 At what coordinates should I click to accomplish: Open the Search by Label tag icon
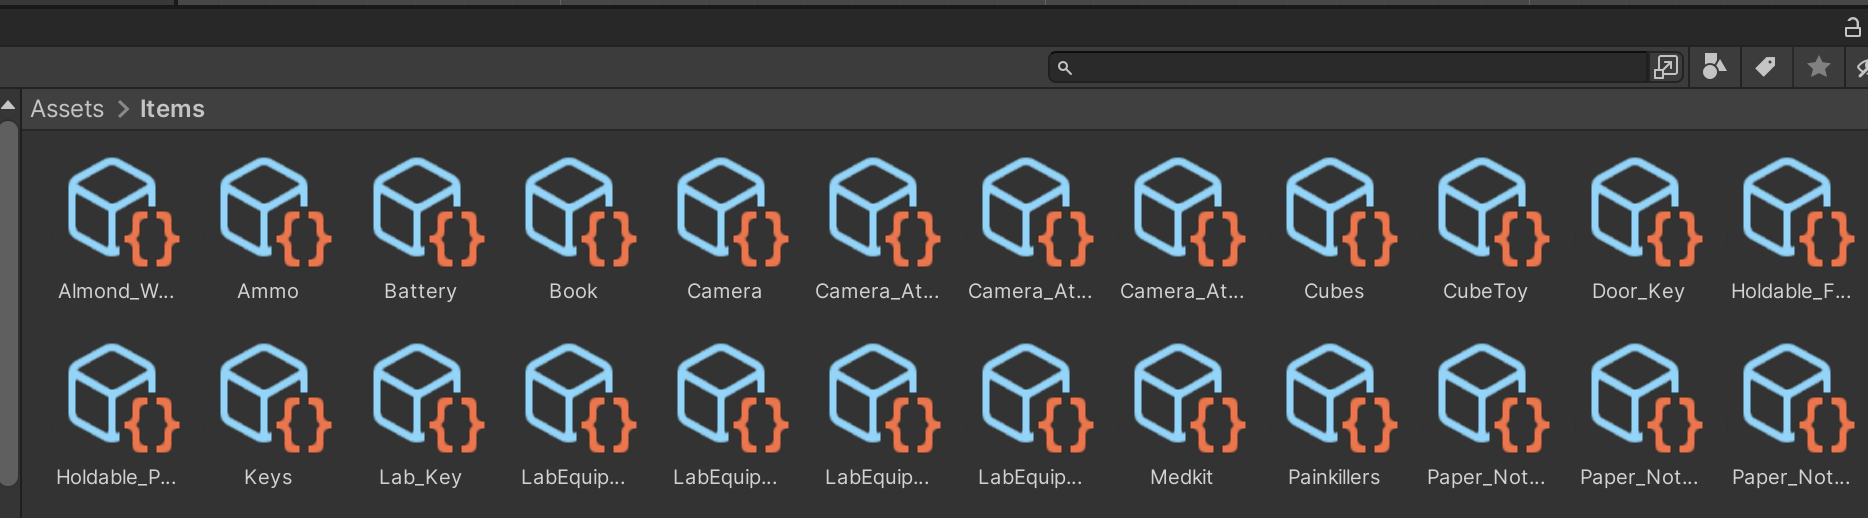[1766, 67]
